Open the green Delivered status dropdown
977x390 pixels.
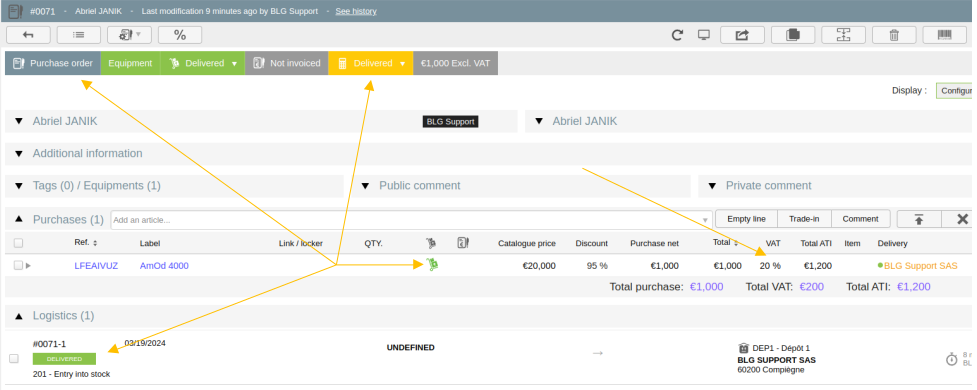[x=203, y=63]
